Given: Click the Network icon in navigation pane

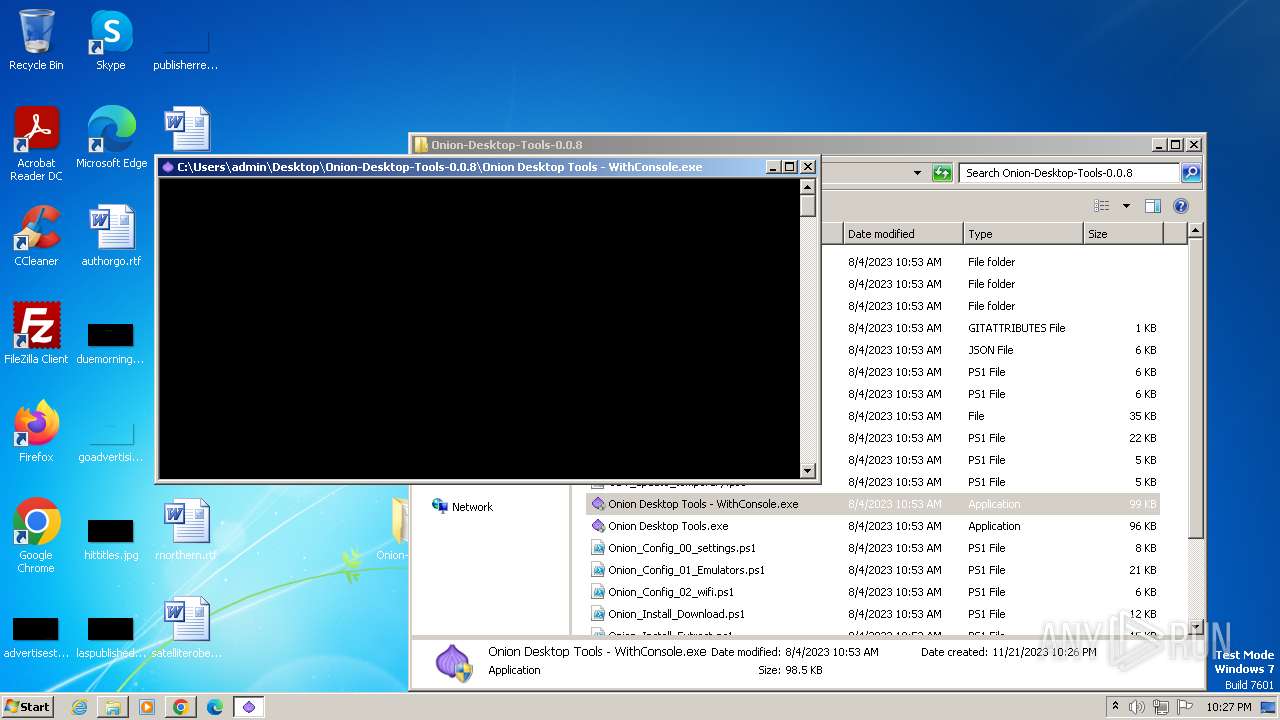Looking at the screenshot, I should (x=440, y=506).
